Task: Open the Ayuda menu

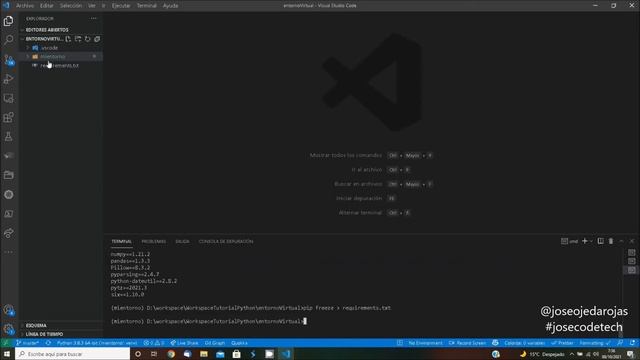Action: coord(170,6)
